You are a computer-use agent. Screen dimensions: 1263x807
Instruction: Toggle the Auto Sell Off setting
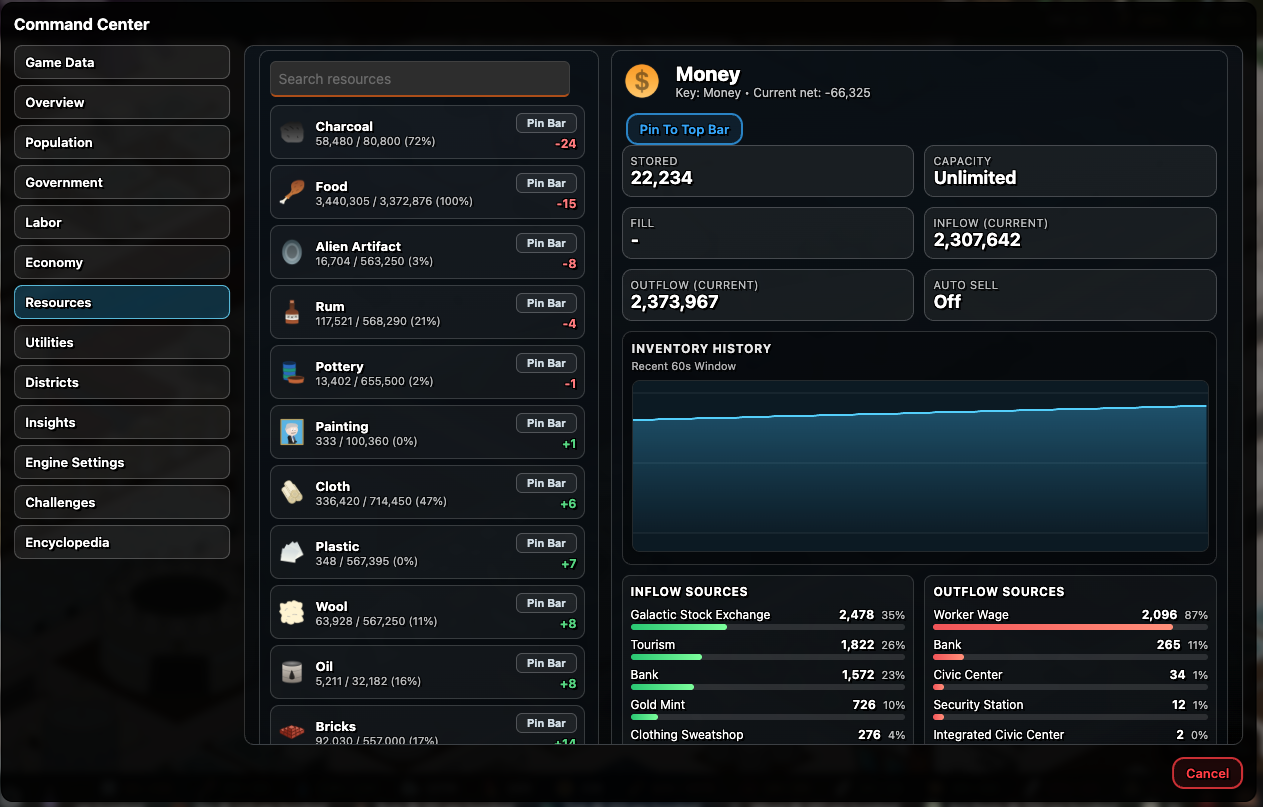[1069, 295]
